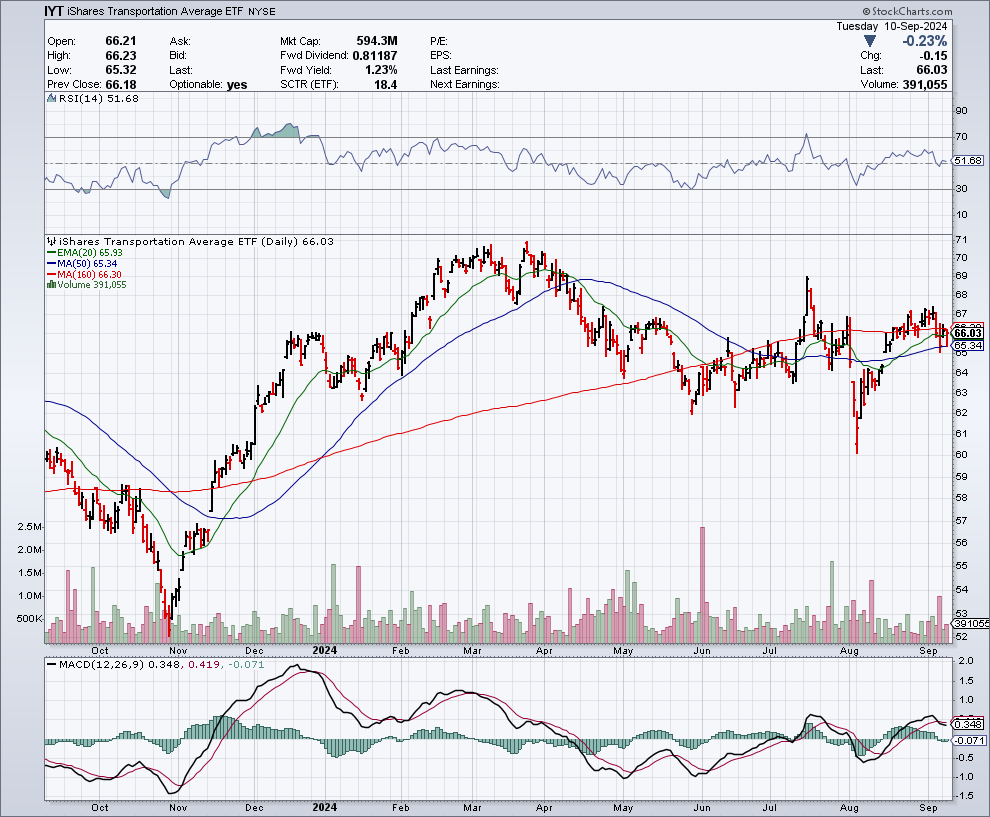Click the 65.34 MA value tag on price axis
990x817 pixels.
point(968,345)
